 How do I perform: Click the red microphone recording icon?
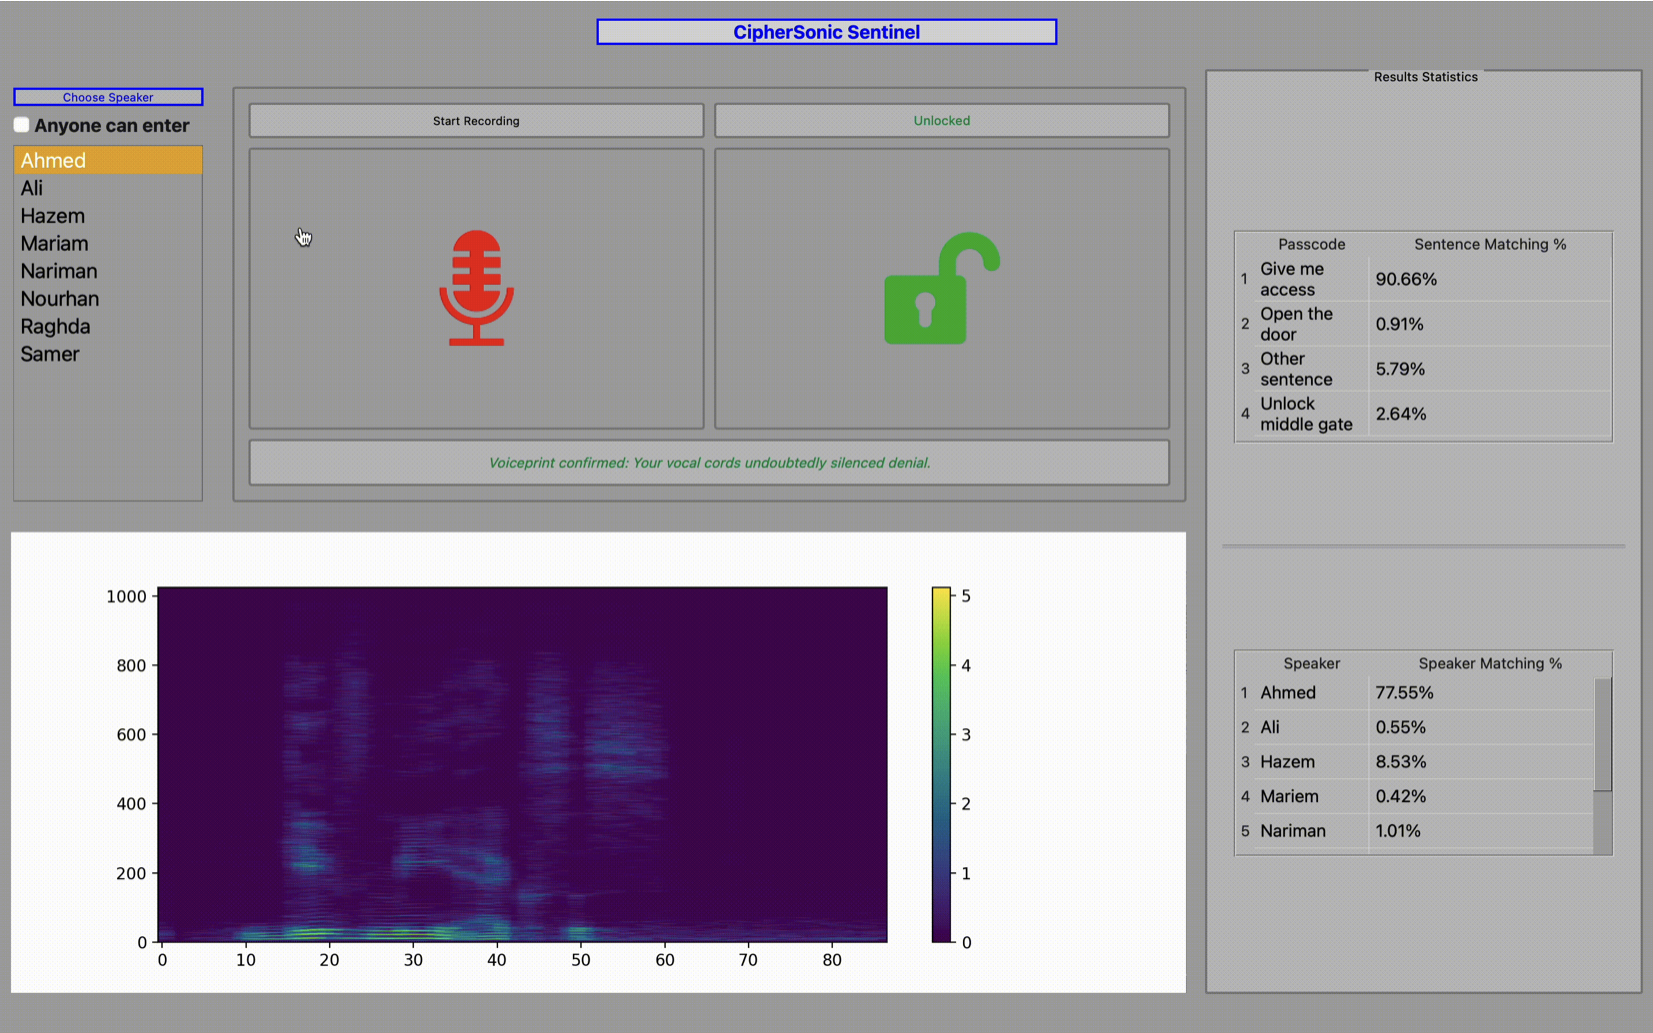pyautogui.click(x=477, y=289)
